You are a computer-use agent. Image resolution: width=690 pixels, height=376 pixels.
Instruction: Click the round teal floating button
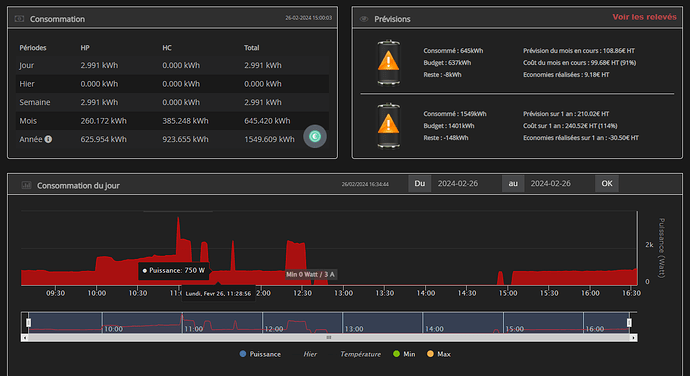click(x=315, y=136)
